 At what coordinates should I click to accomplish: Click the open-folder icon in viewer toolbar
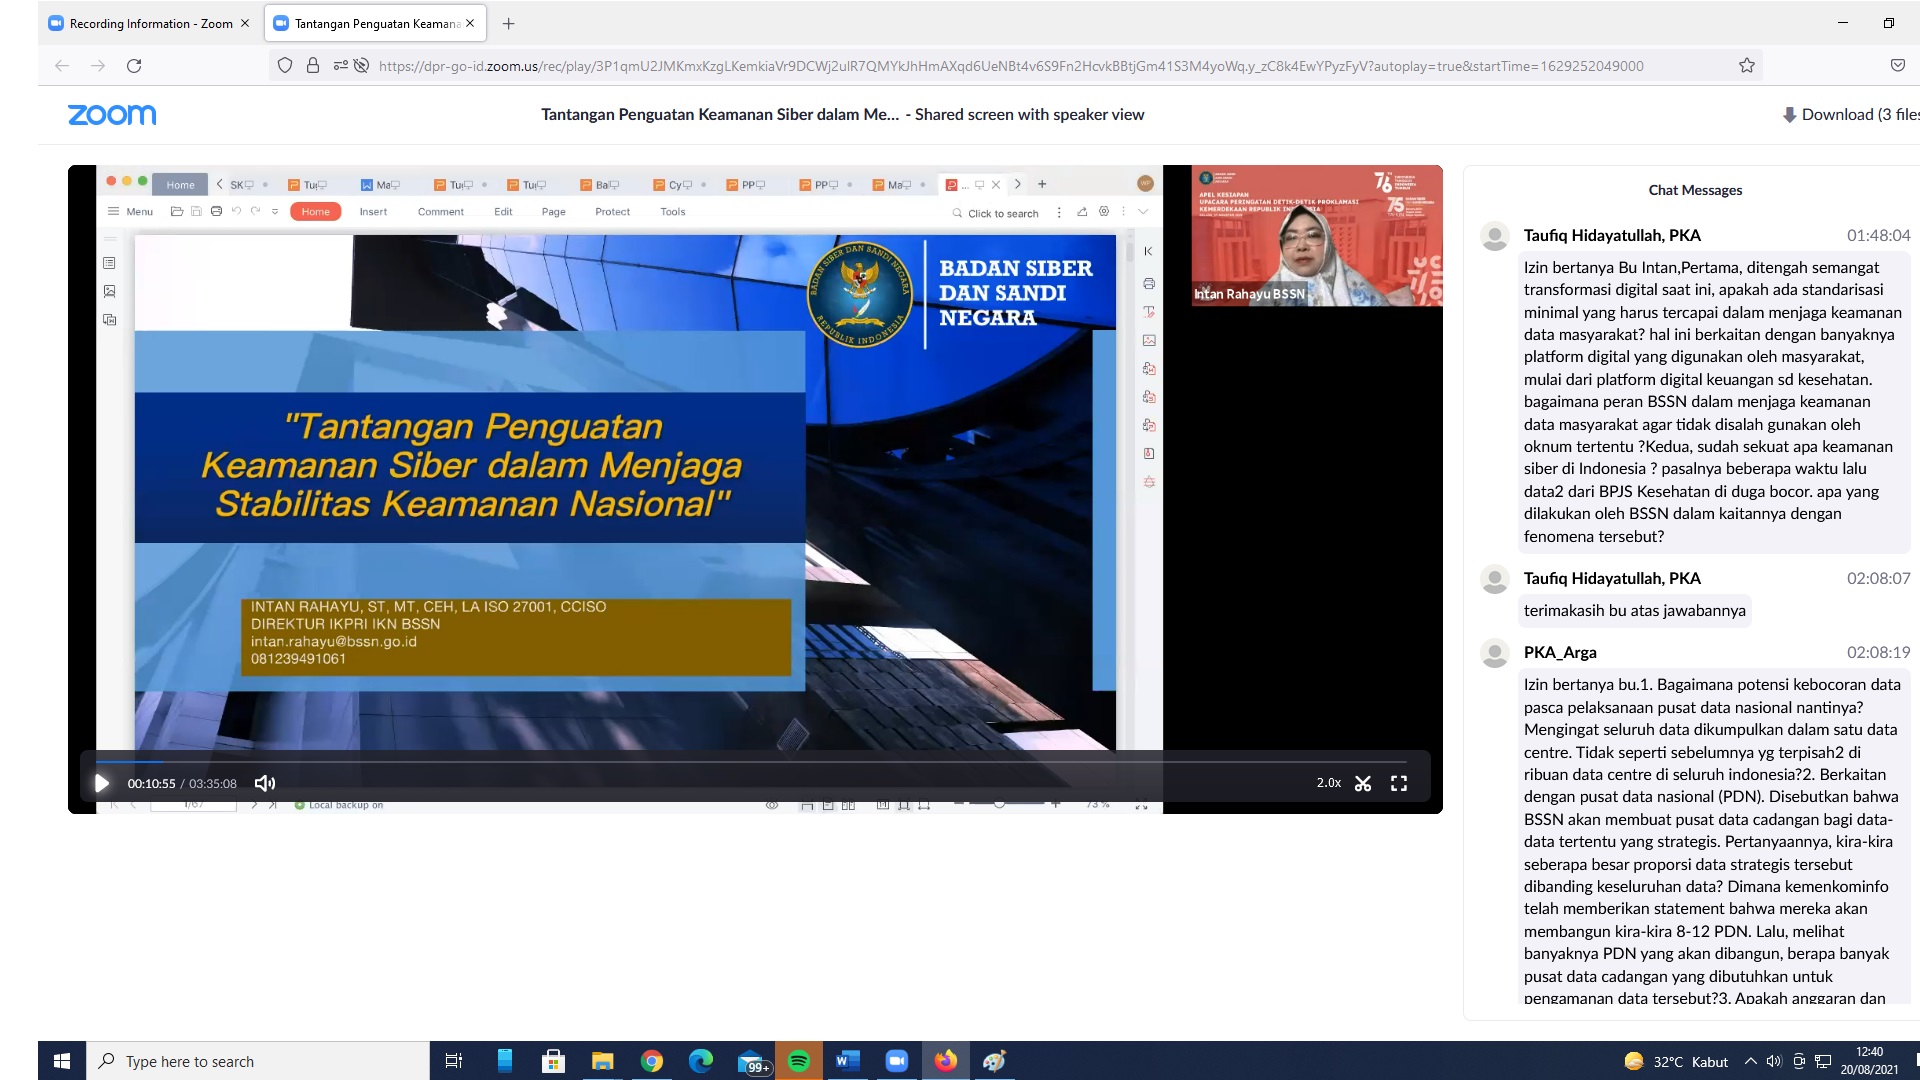(x=177, y=212)
